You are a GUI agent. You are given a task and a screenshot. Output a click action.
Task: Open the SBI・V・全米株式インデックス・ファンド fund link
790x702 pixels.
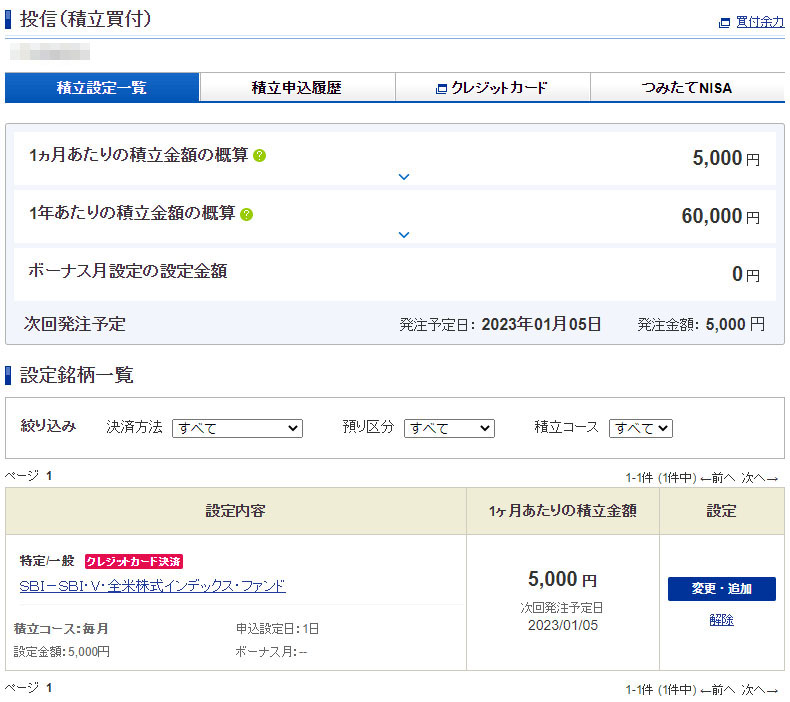(152, 586)
